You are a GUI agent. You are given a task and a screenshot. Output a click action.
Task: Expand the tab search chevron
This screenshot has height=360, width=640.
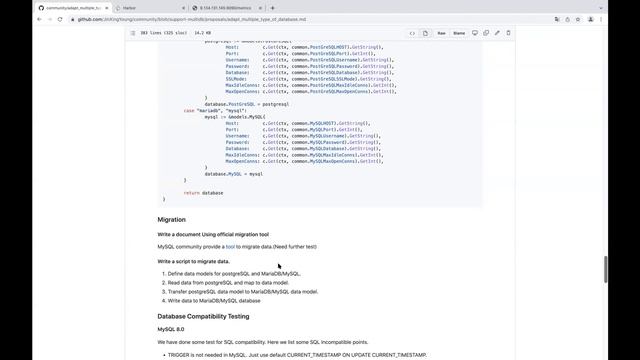(601, 8)
